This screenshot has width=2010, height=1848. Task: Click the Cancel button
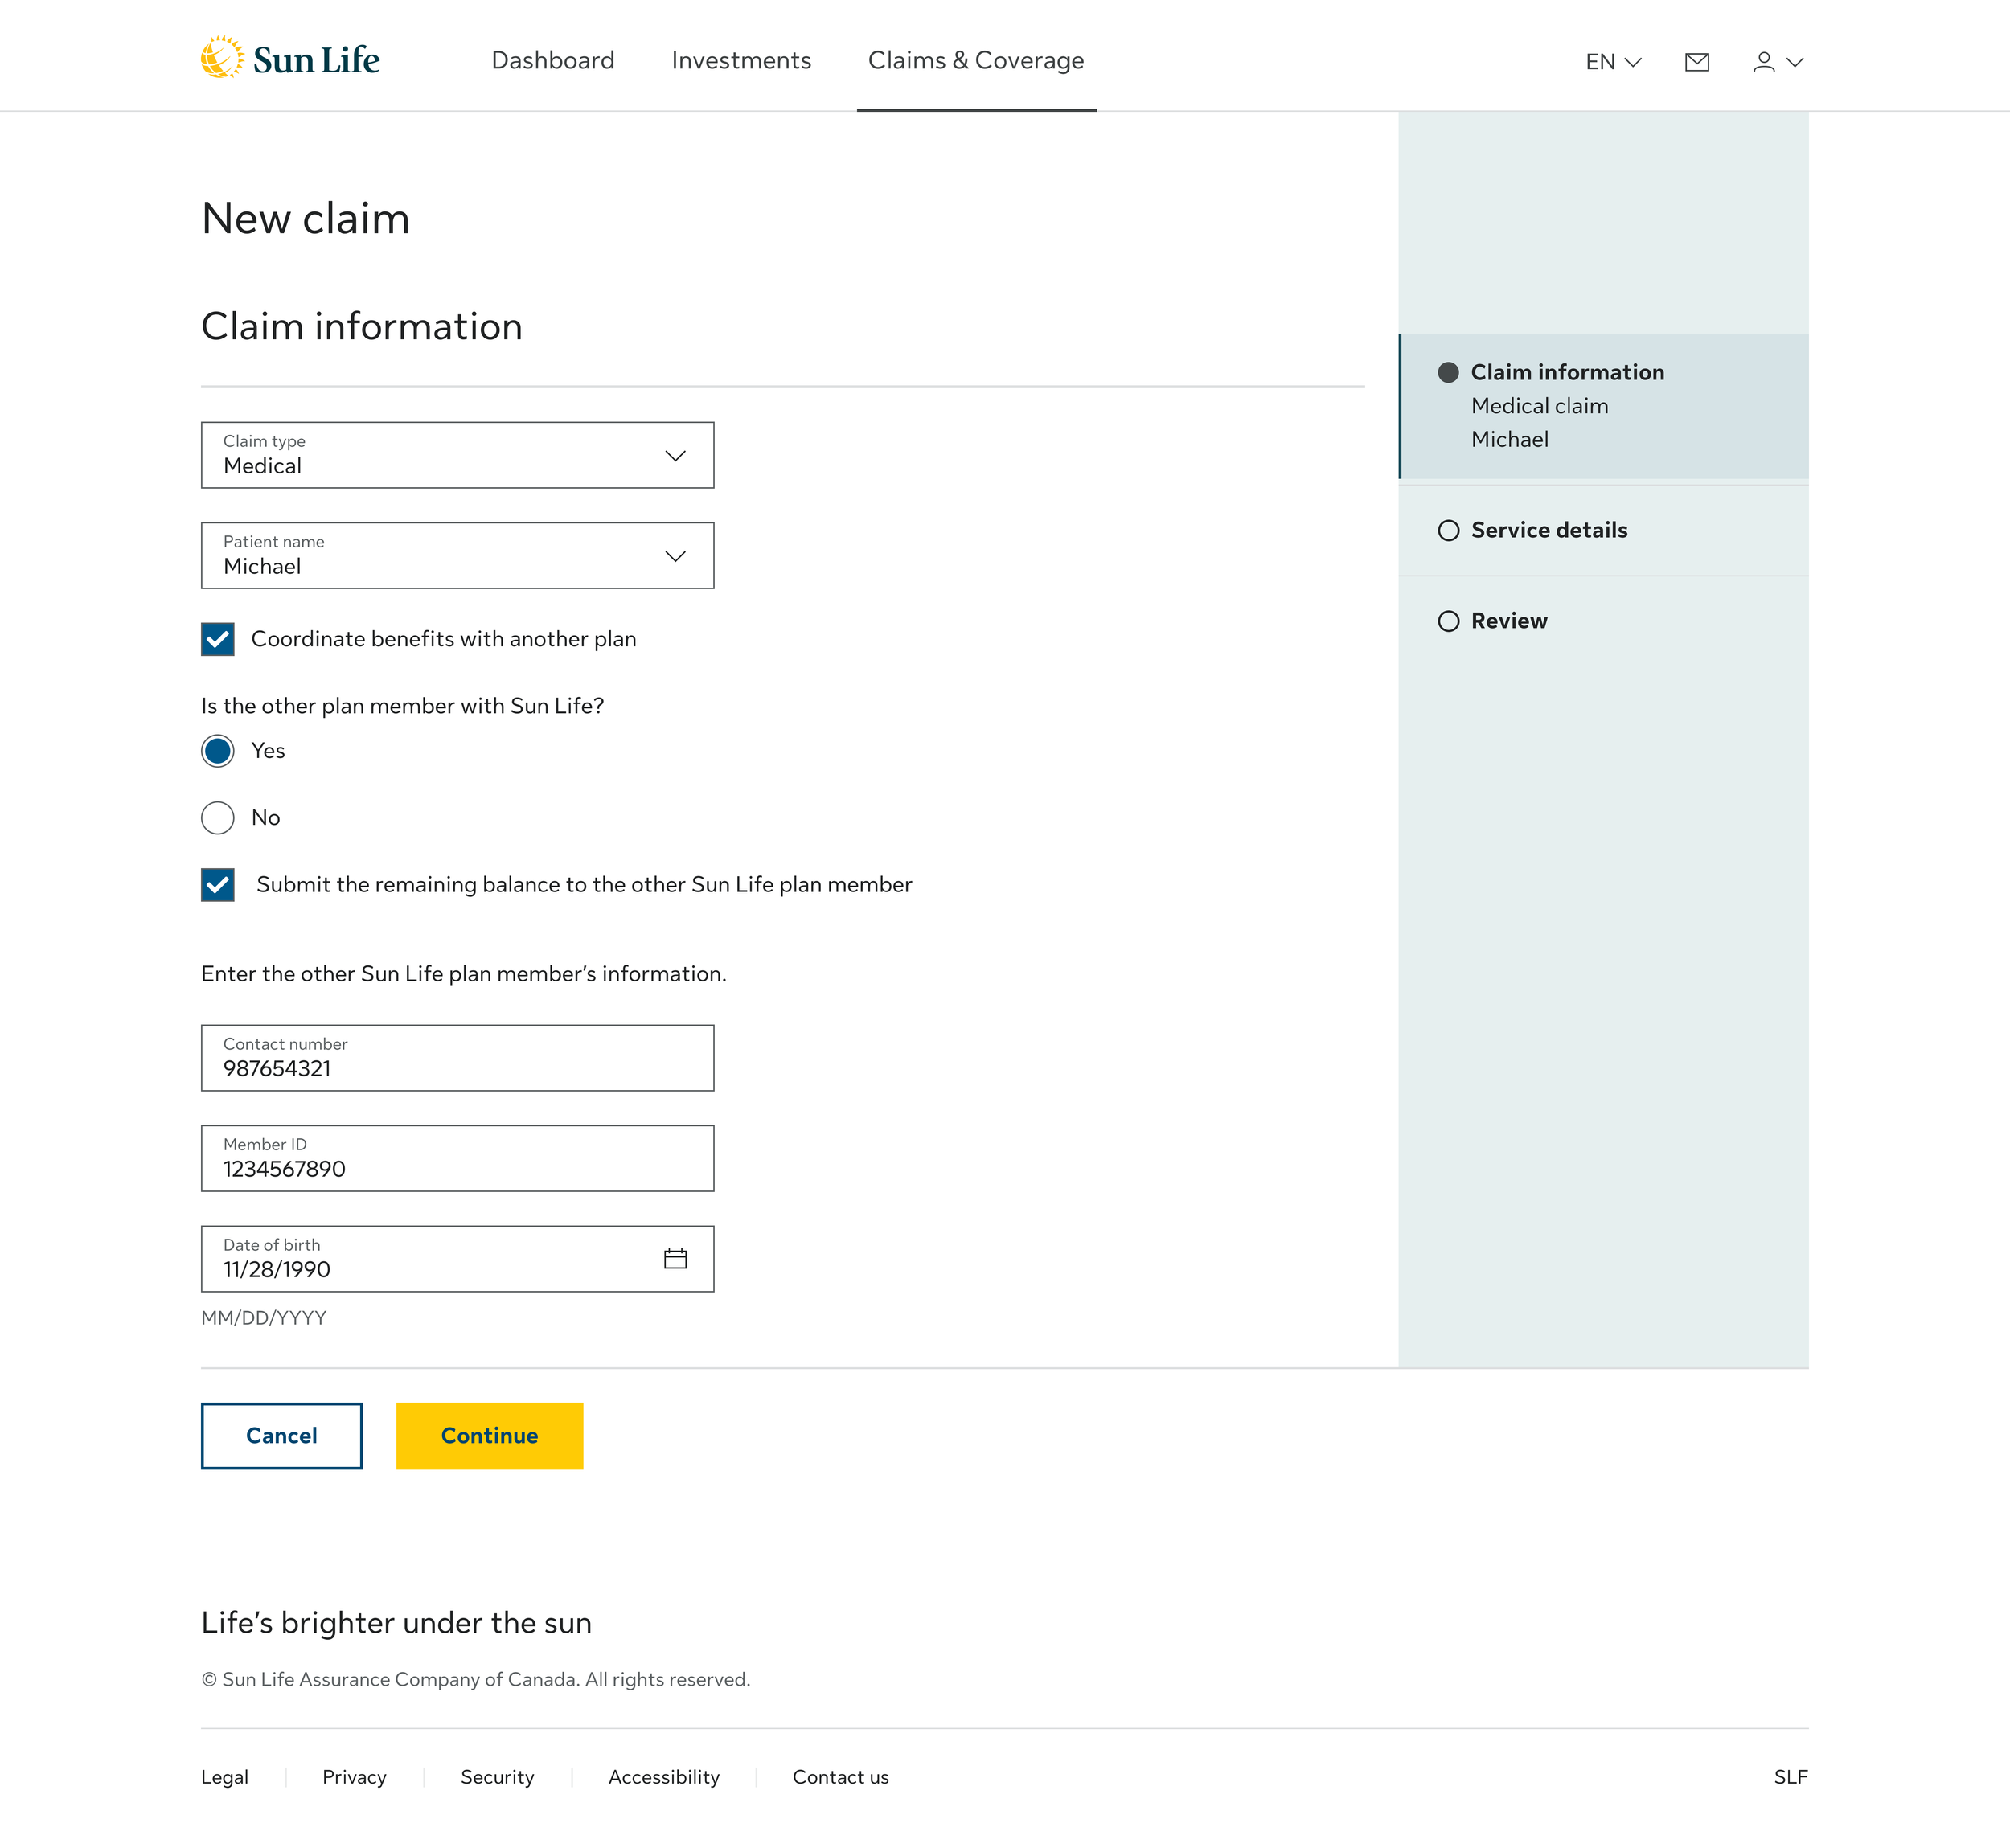[x=282, y=1435]
